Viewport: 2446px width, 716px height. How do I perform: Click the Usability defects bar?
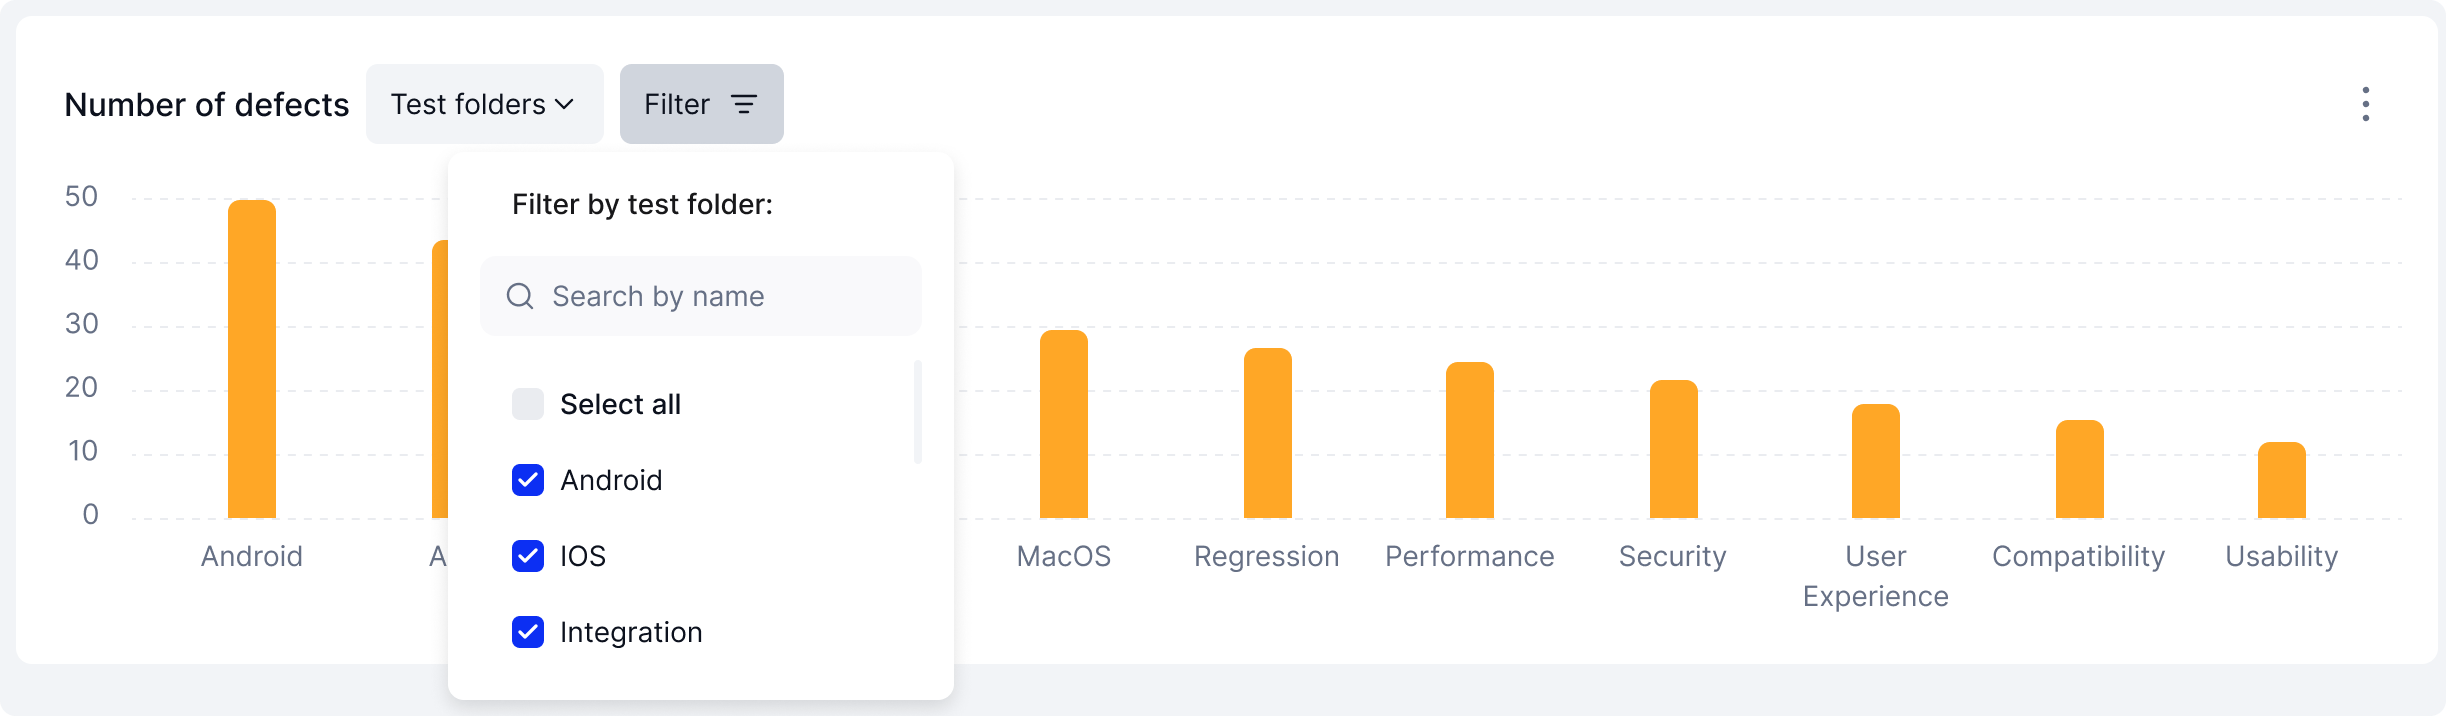tap(2282, 481)
